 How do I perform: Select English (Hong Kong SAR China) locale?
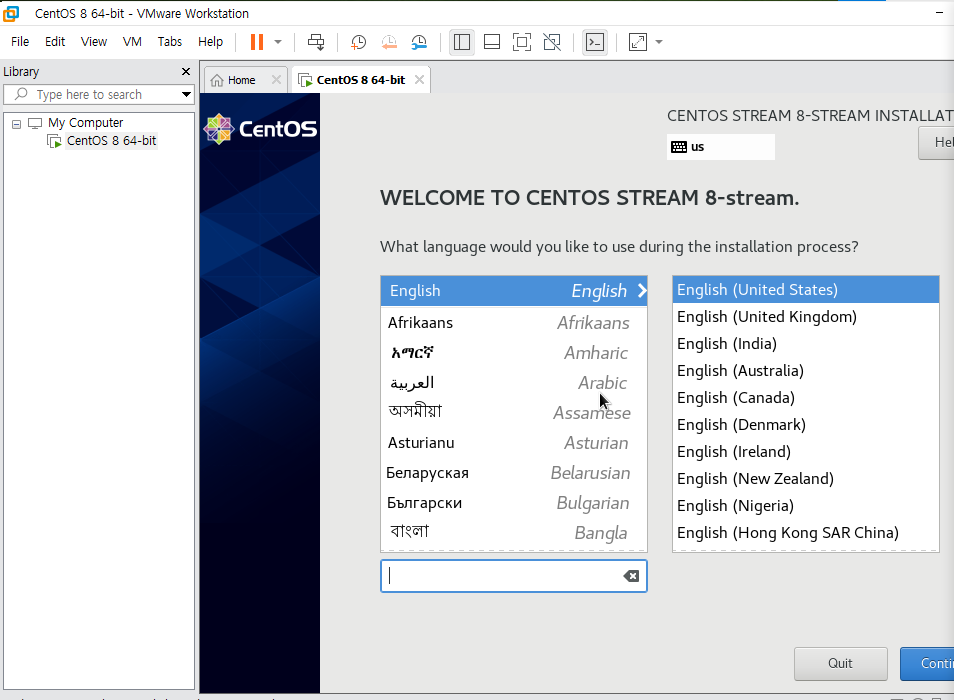(x=806, y=533)
